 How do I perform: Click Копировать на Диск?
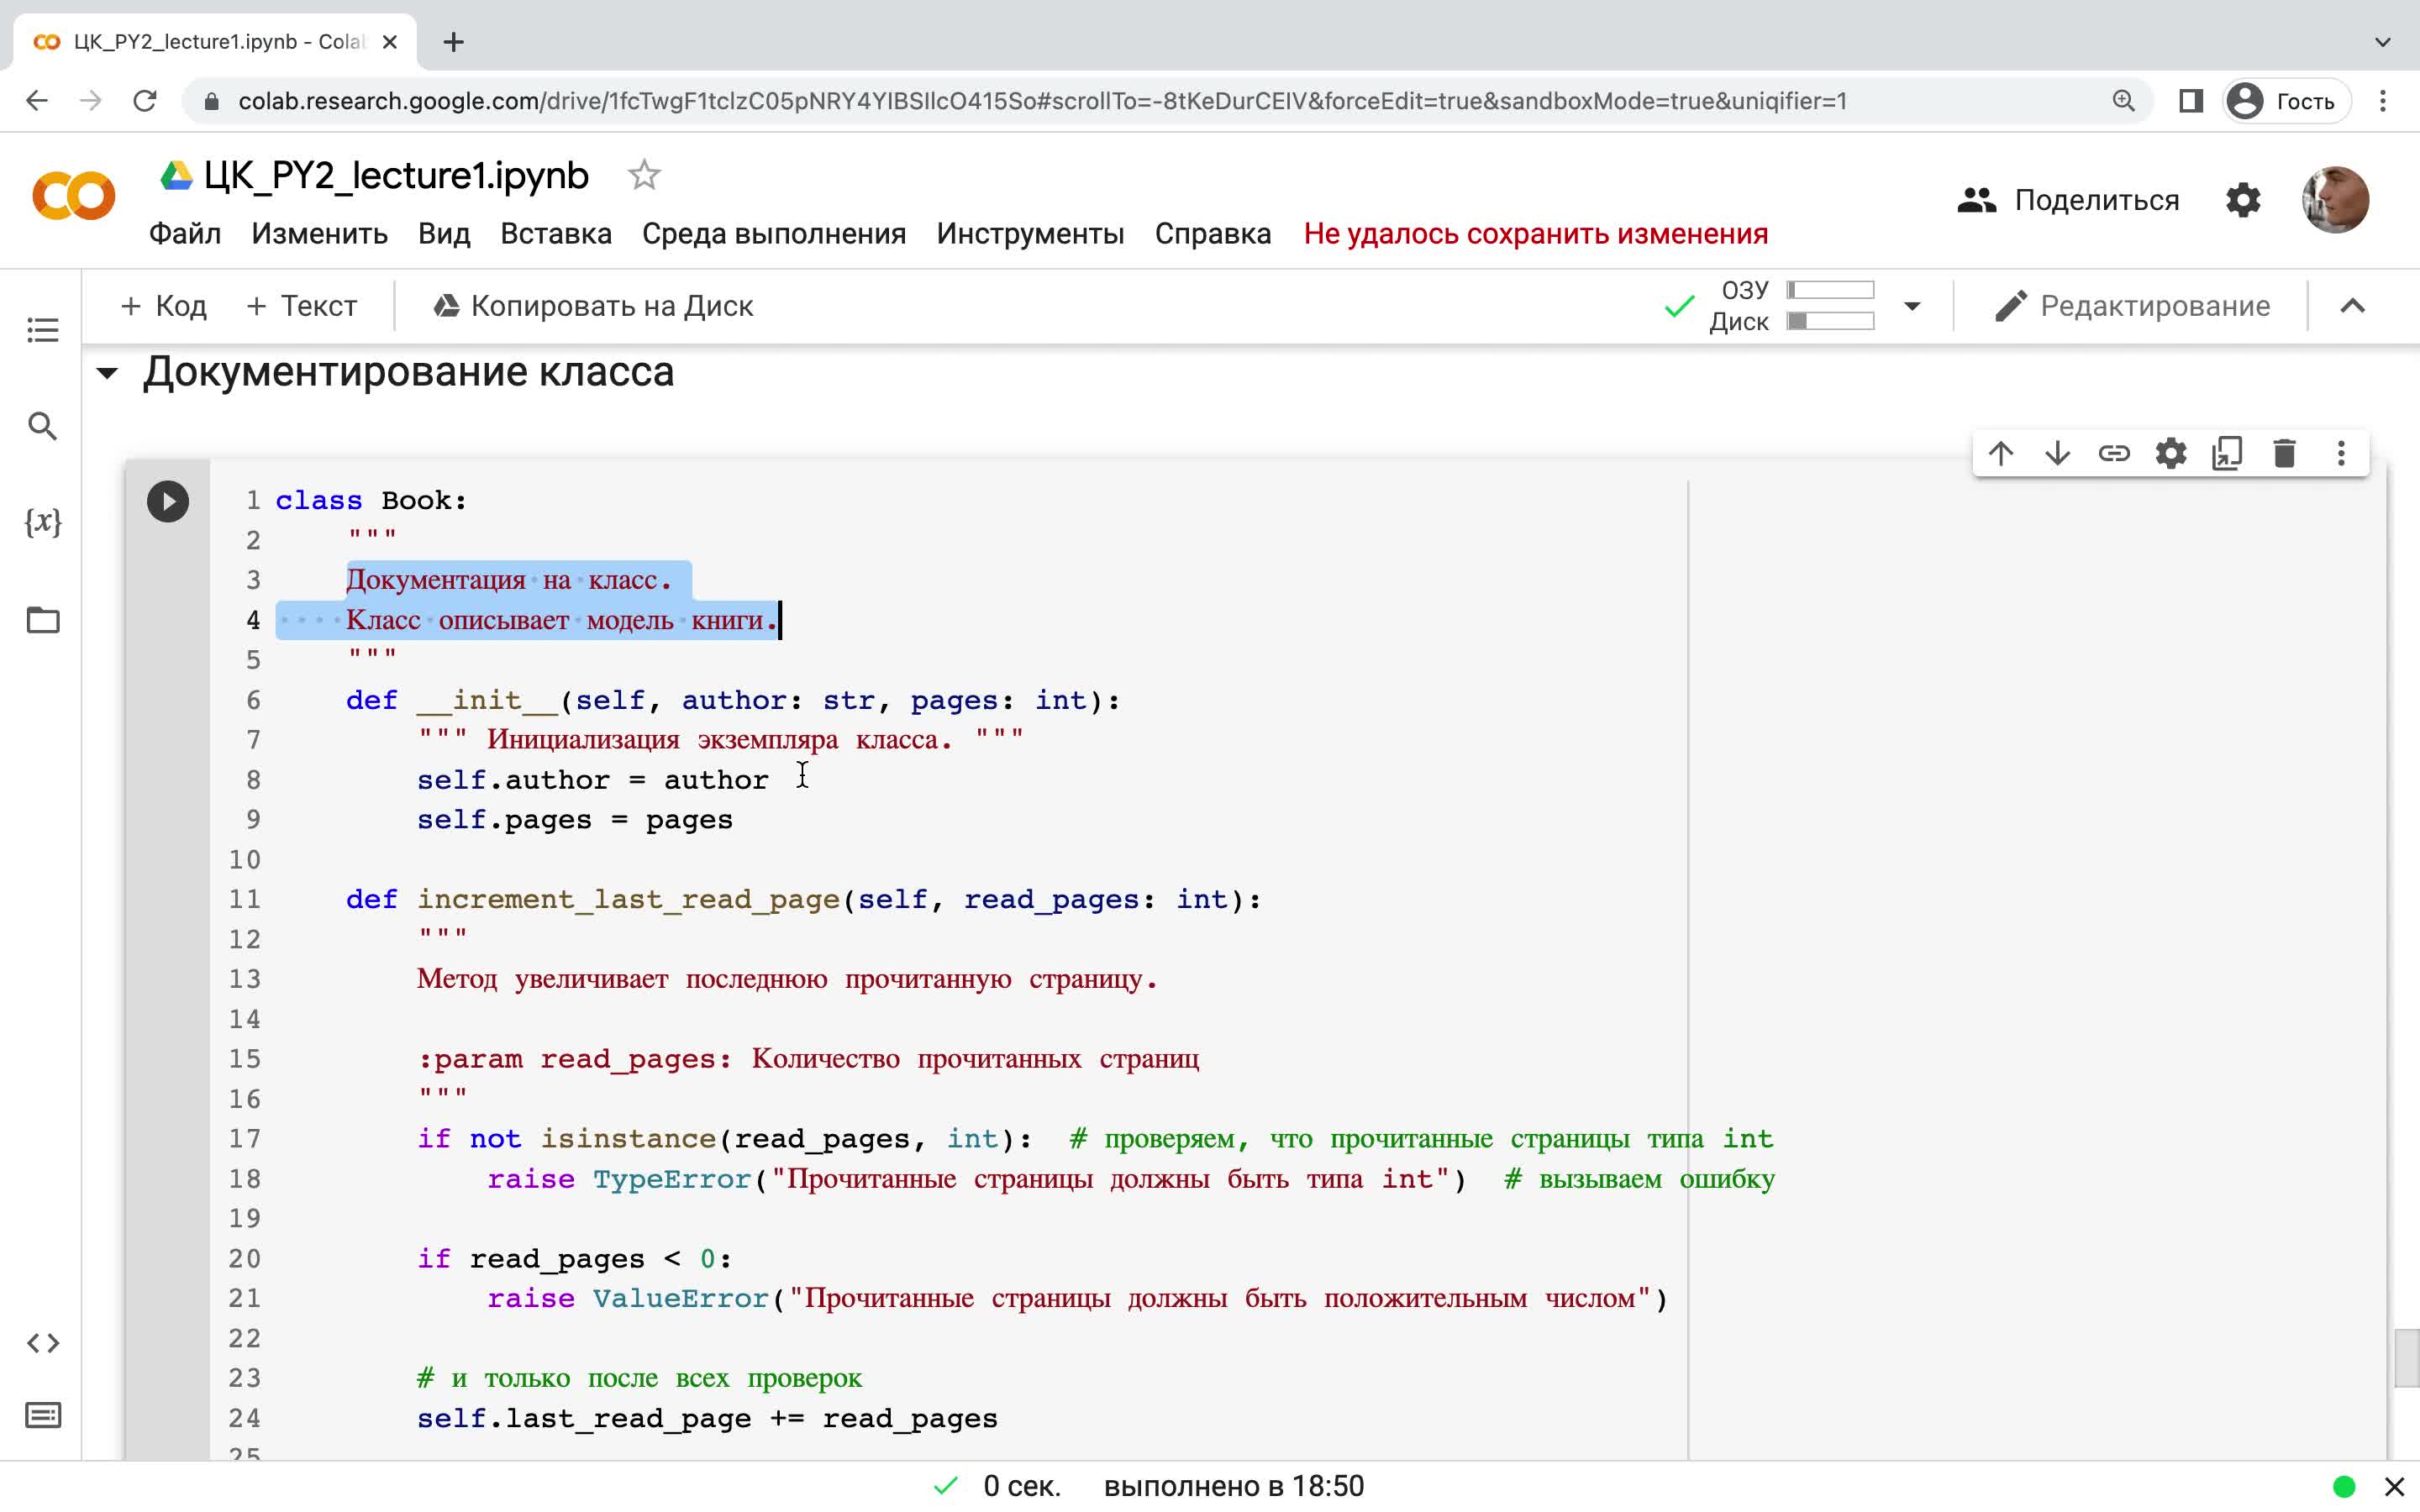pyautogui.click(x=593, y=306)
